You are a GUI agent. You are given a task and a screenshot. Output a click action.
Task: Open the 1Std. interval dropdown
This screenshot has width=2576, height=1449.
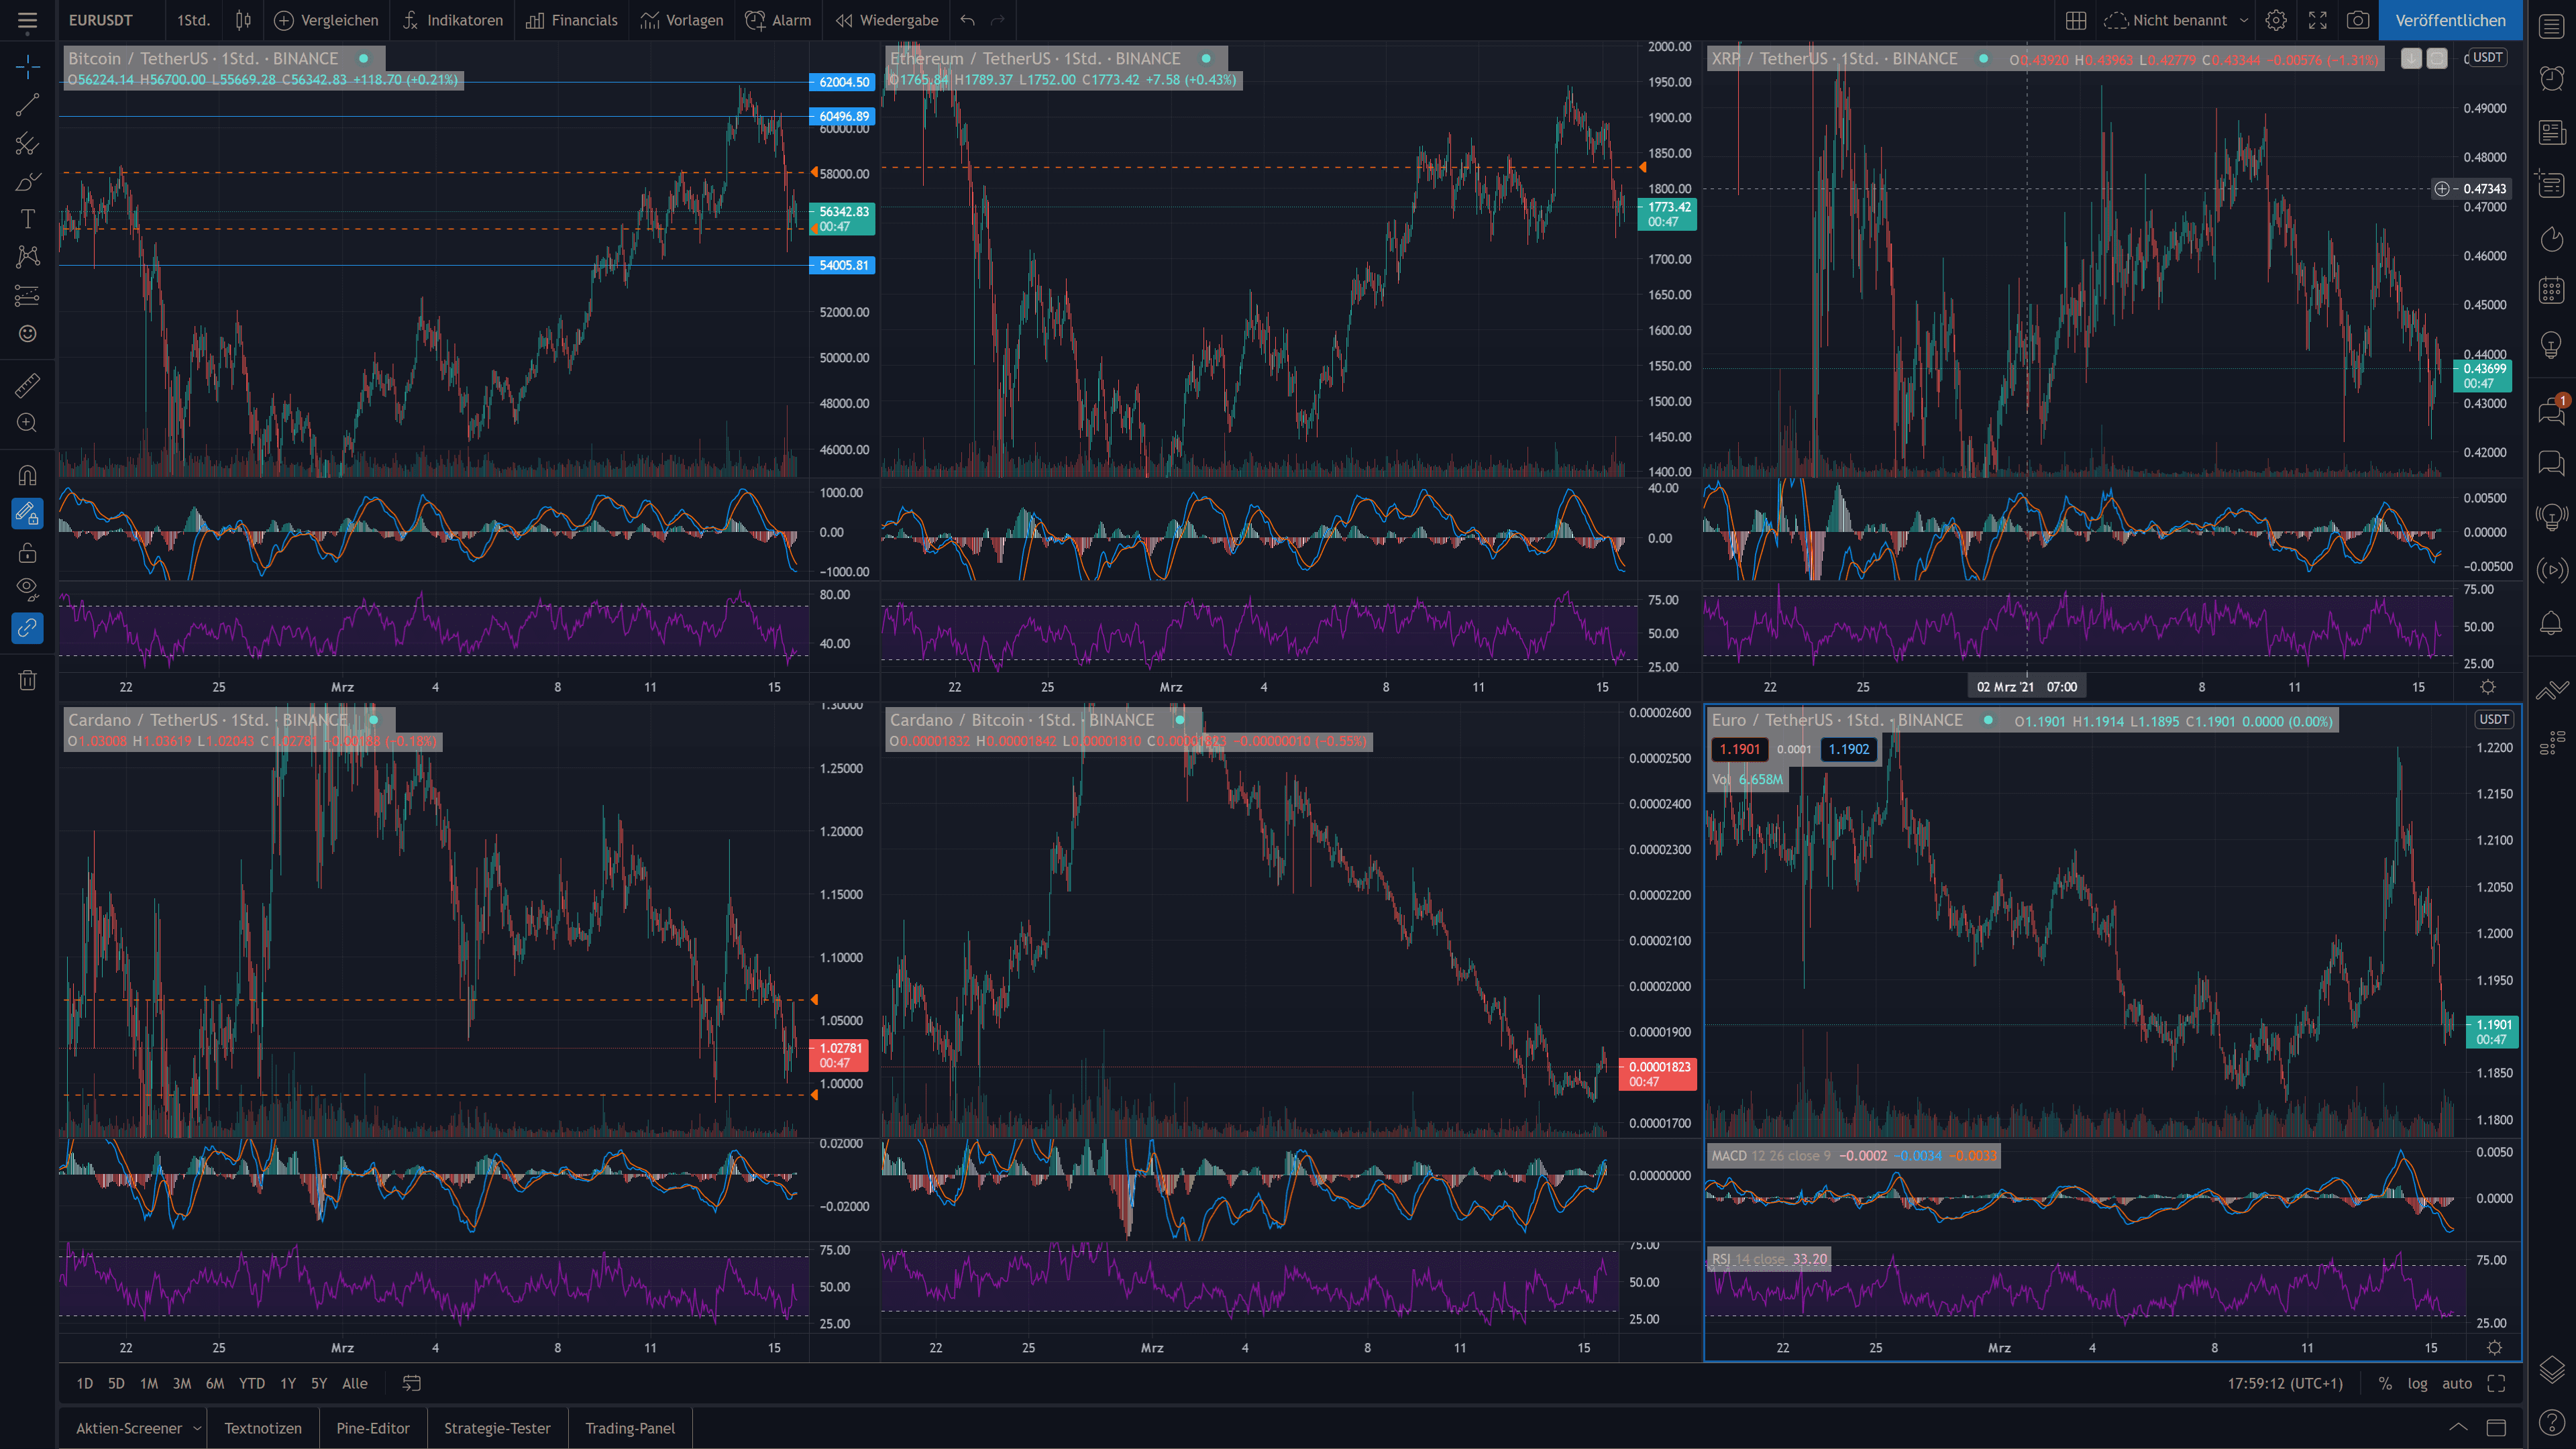coord(193,20)
